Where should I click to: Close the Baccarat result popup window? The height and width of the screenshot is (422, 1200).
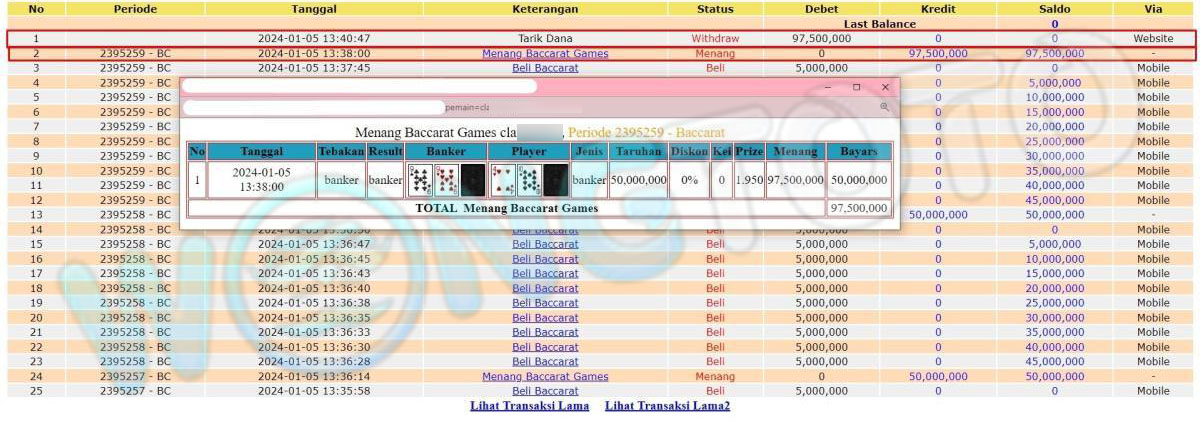[x=884, y=87]
